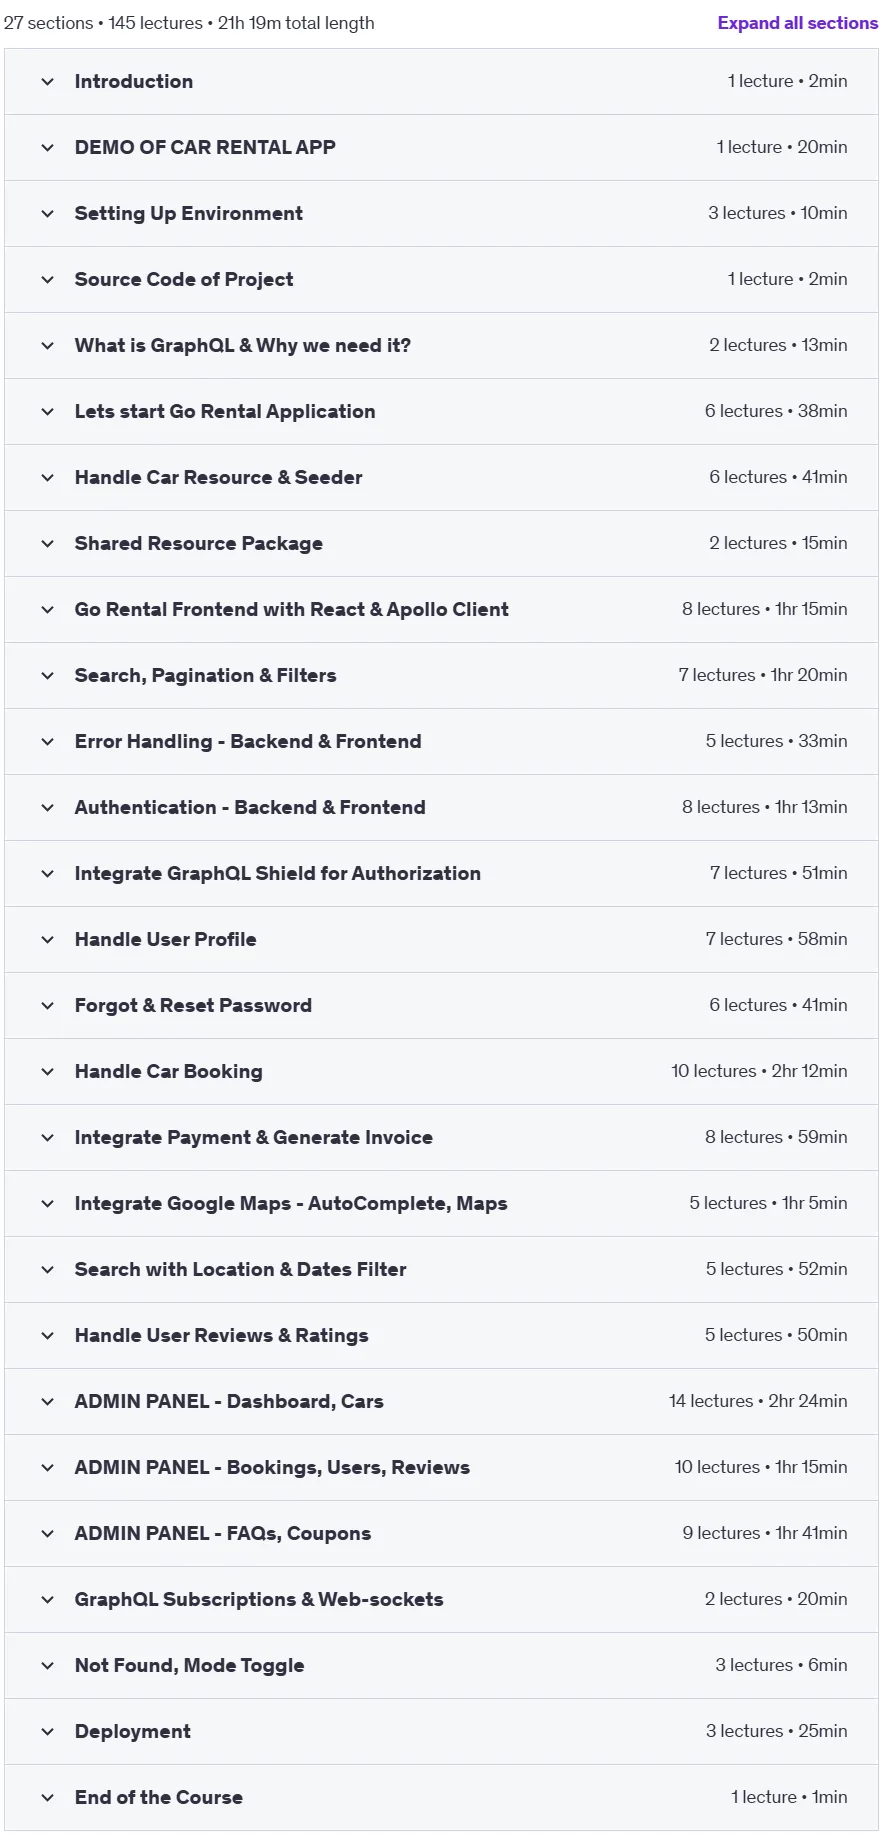Open Integrate Payment & Generate Invoice section

(x=441, y=1138)
